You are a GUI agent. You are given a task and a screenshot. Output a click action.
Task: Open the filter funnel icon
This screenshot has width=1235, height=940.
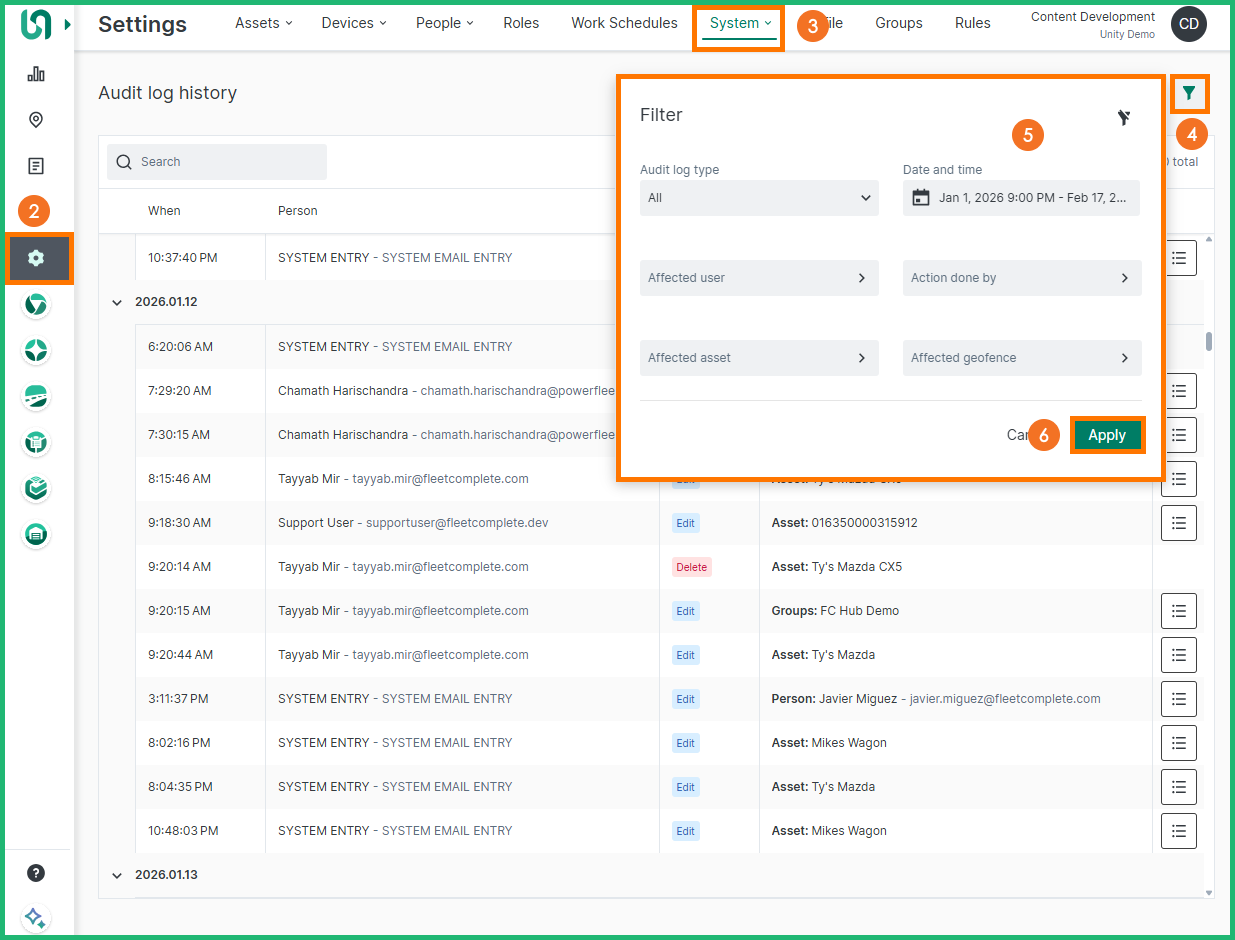pos(1188,94)
